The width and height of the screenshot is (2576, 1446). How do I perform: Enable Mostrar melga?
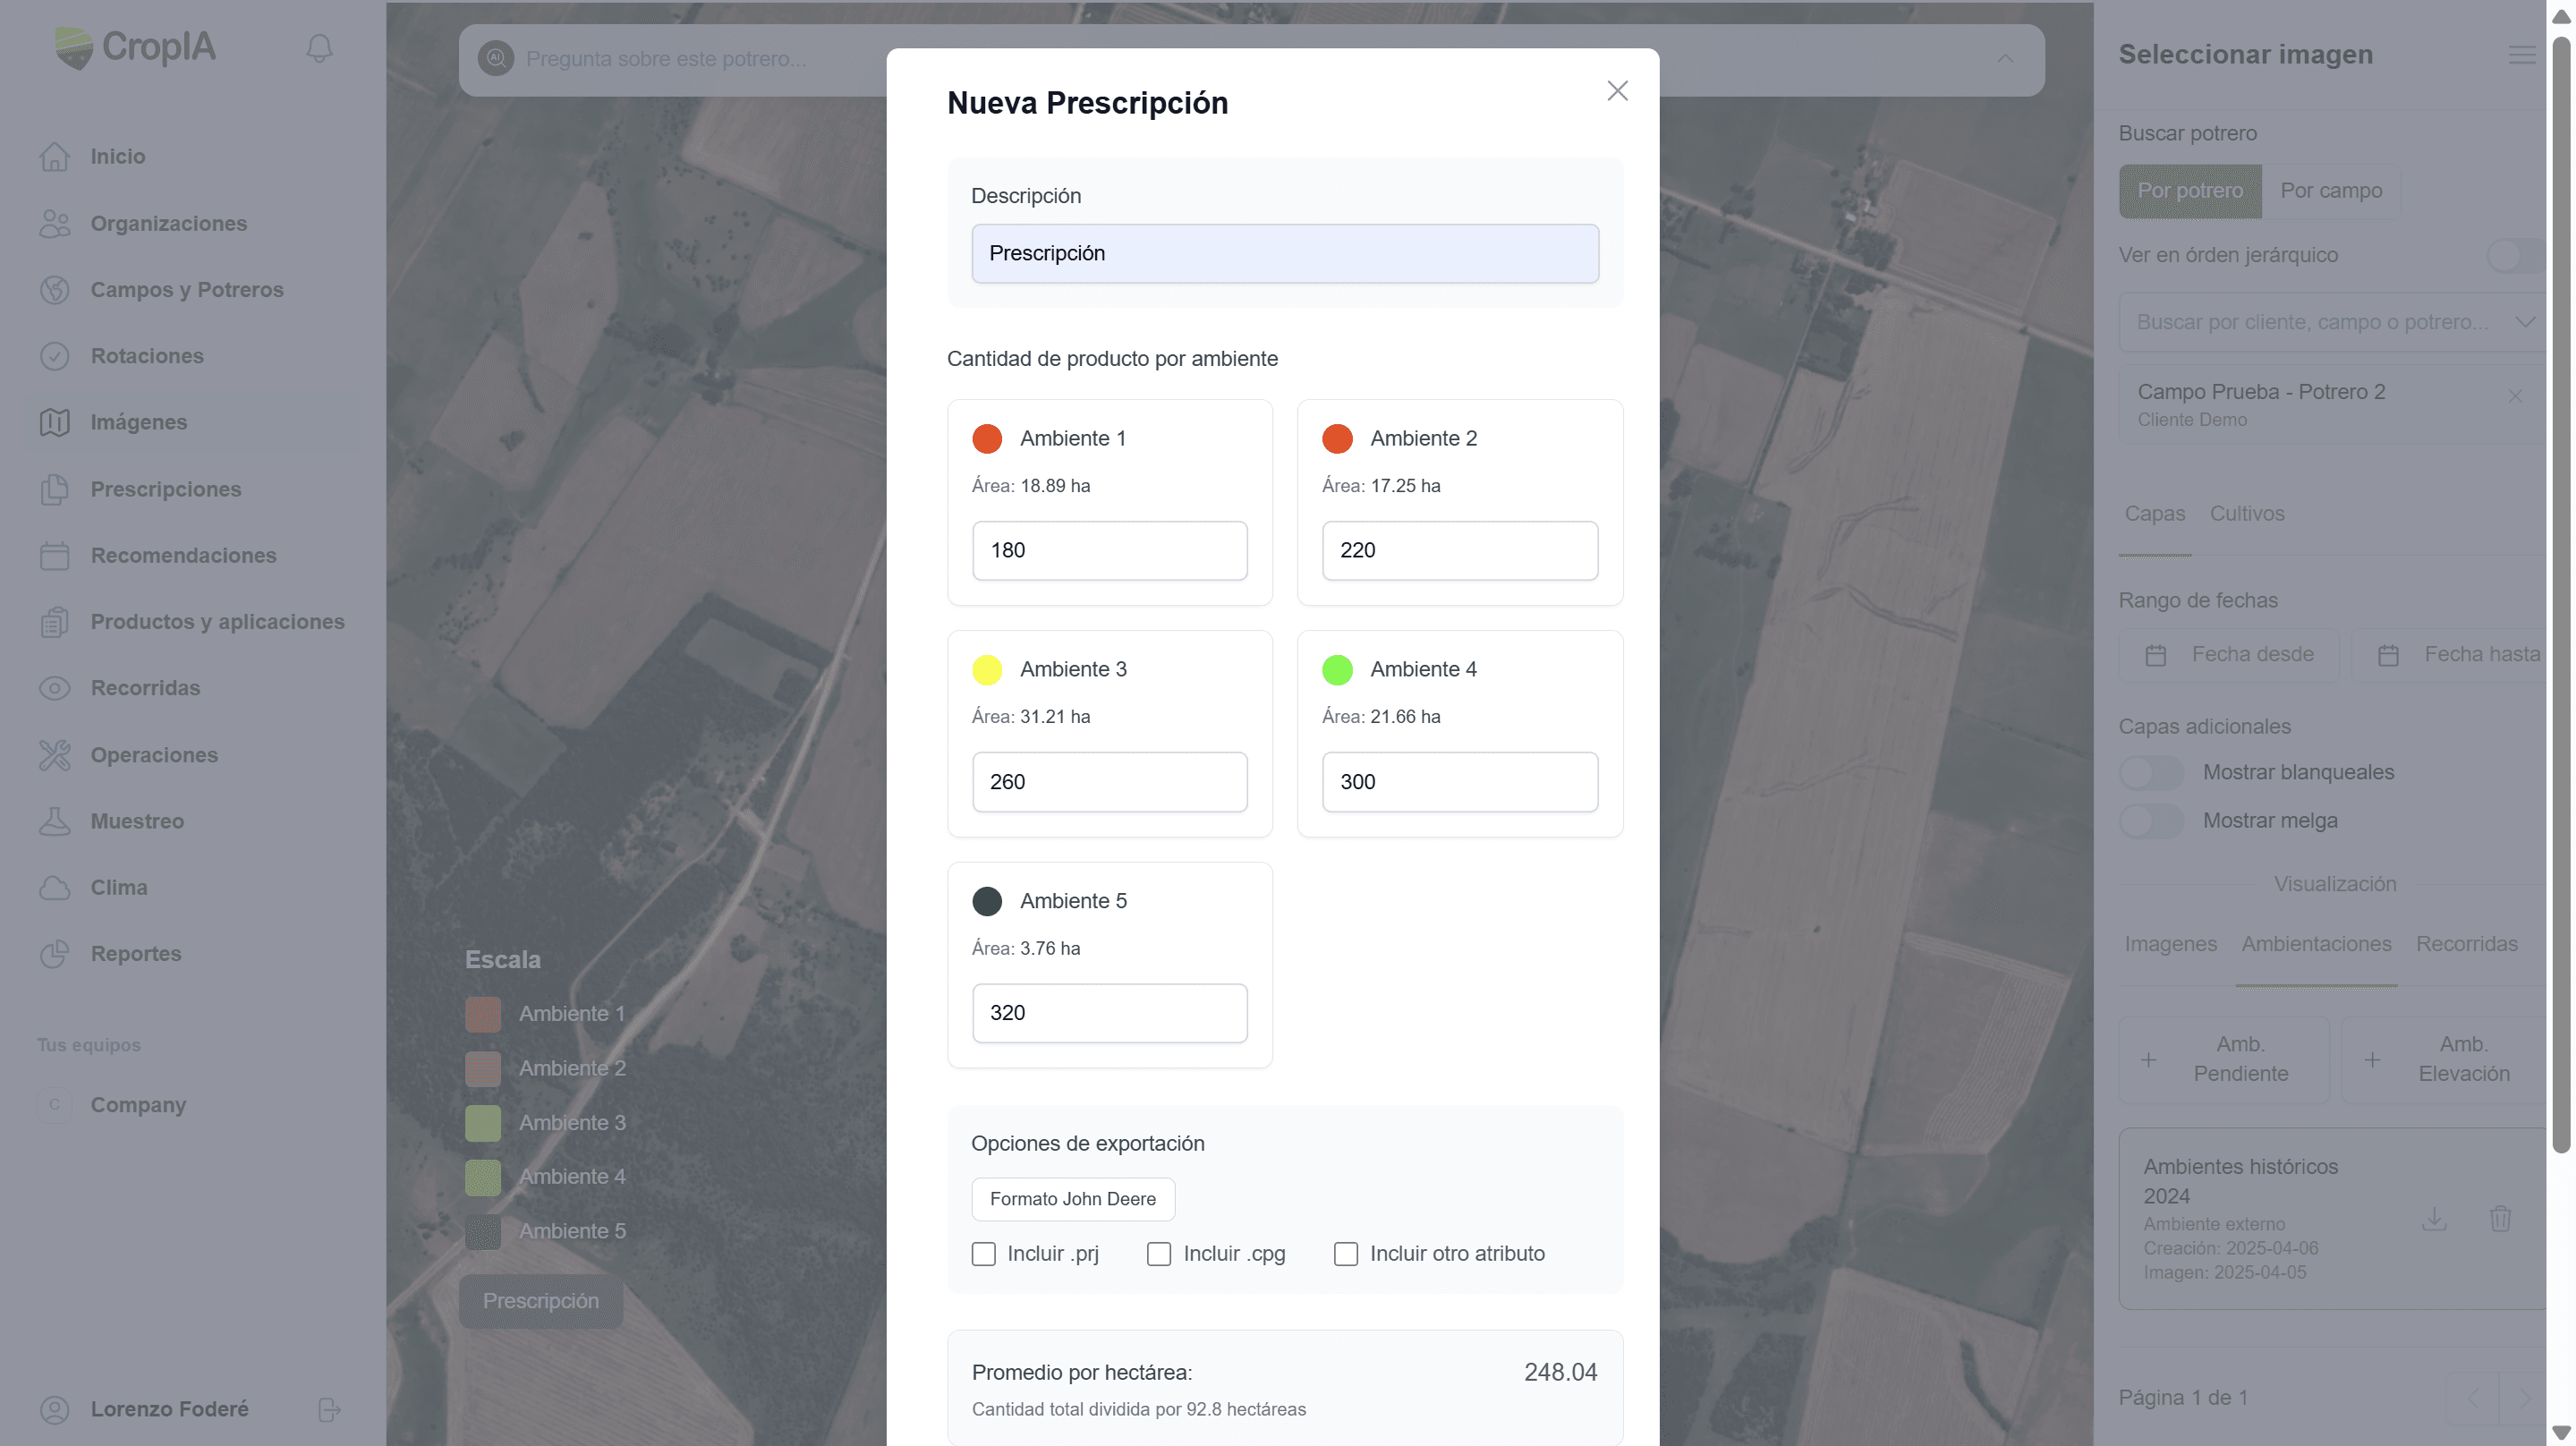[2150, 820]
